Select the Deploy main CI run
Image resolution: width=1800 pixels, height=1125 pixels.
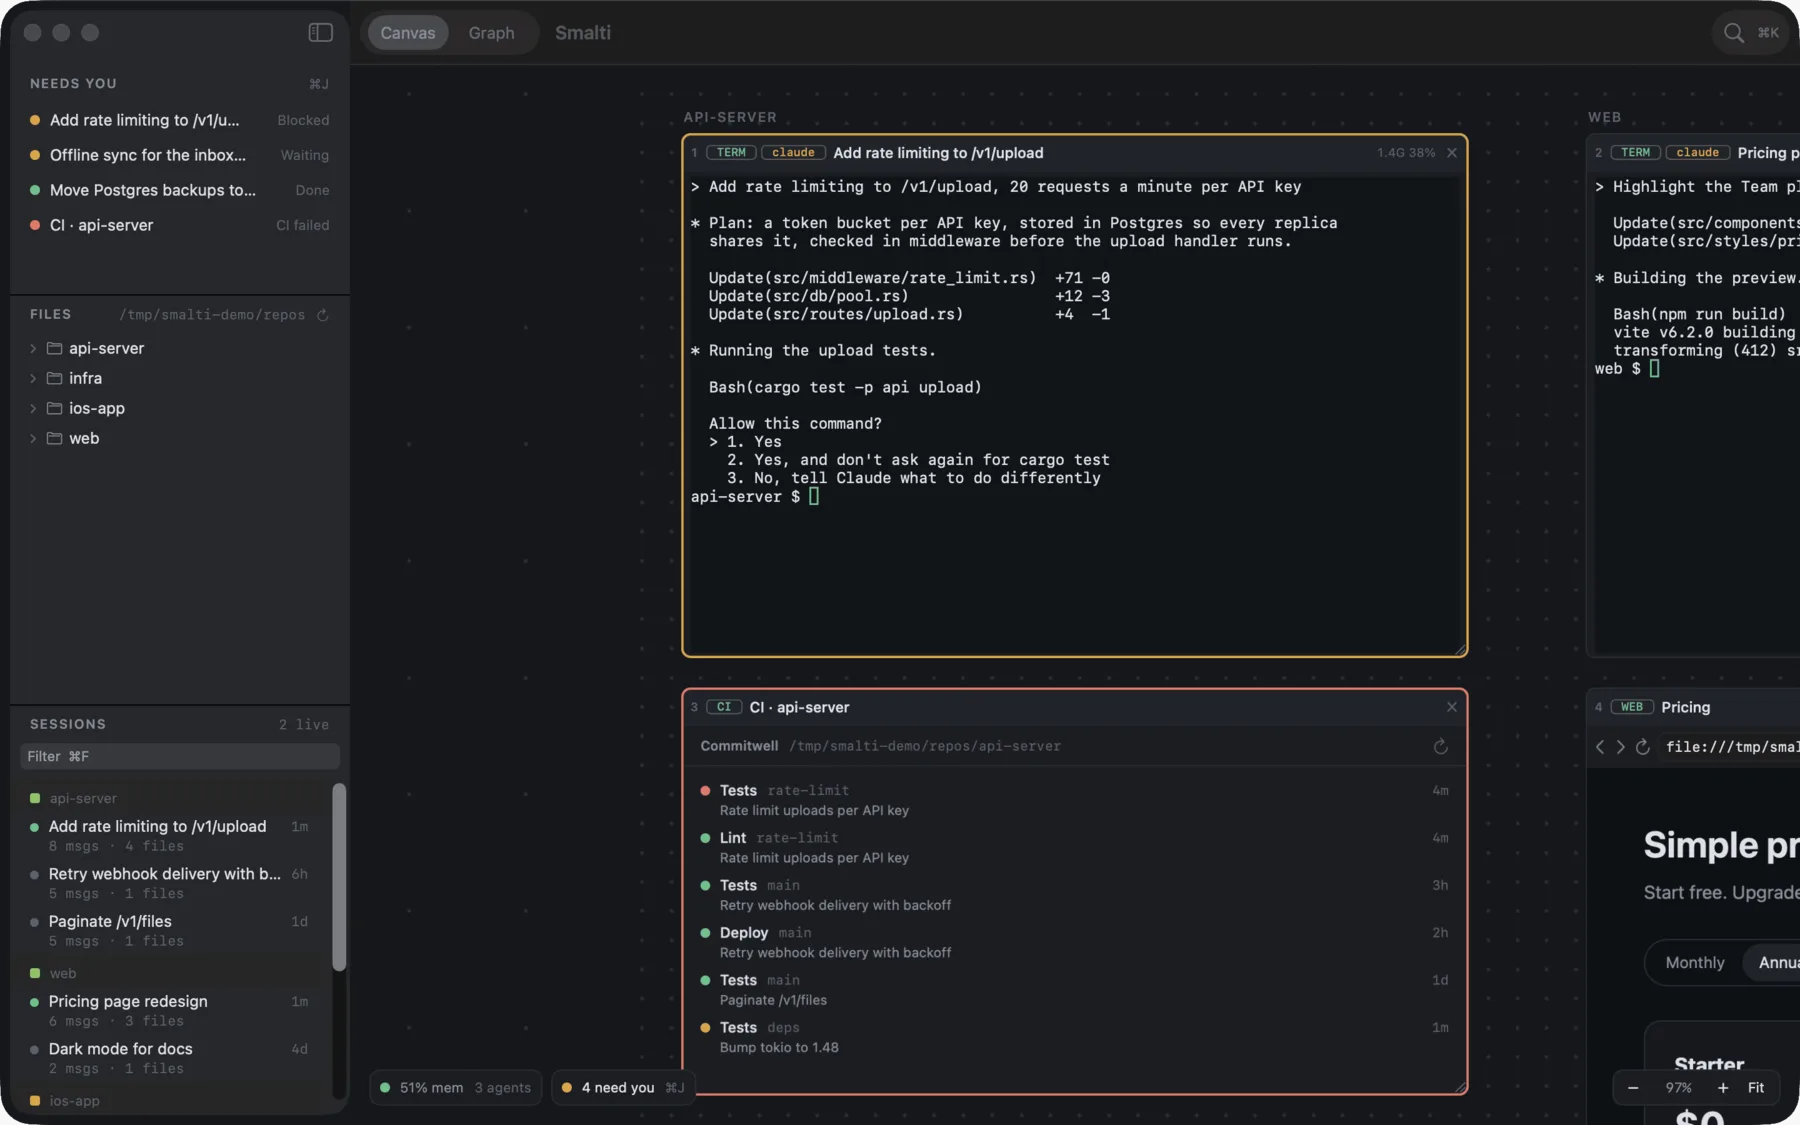tap(1075, 943)
